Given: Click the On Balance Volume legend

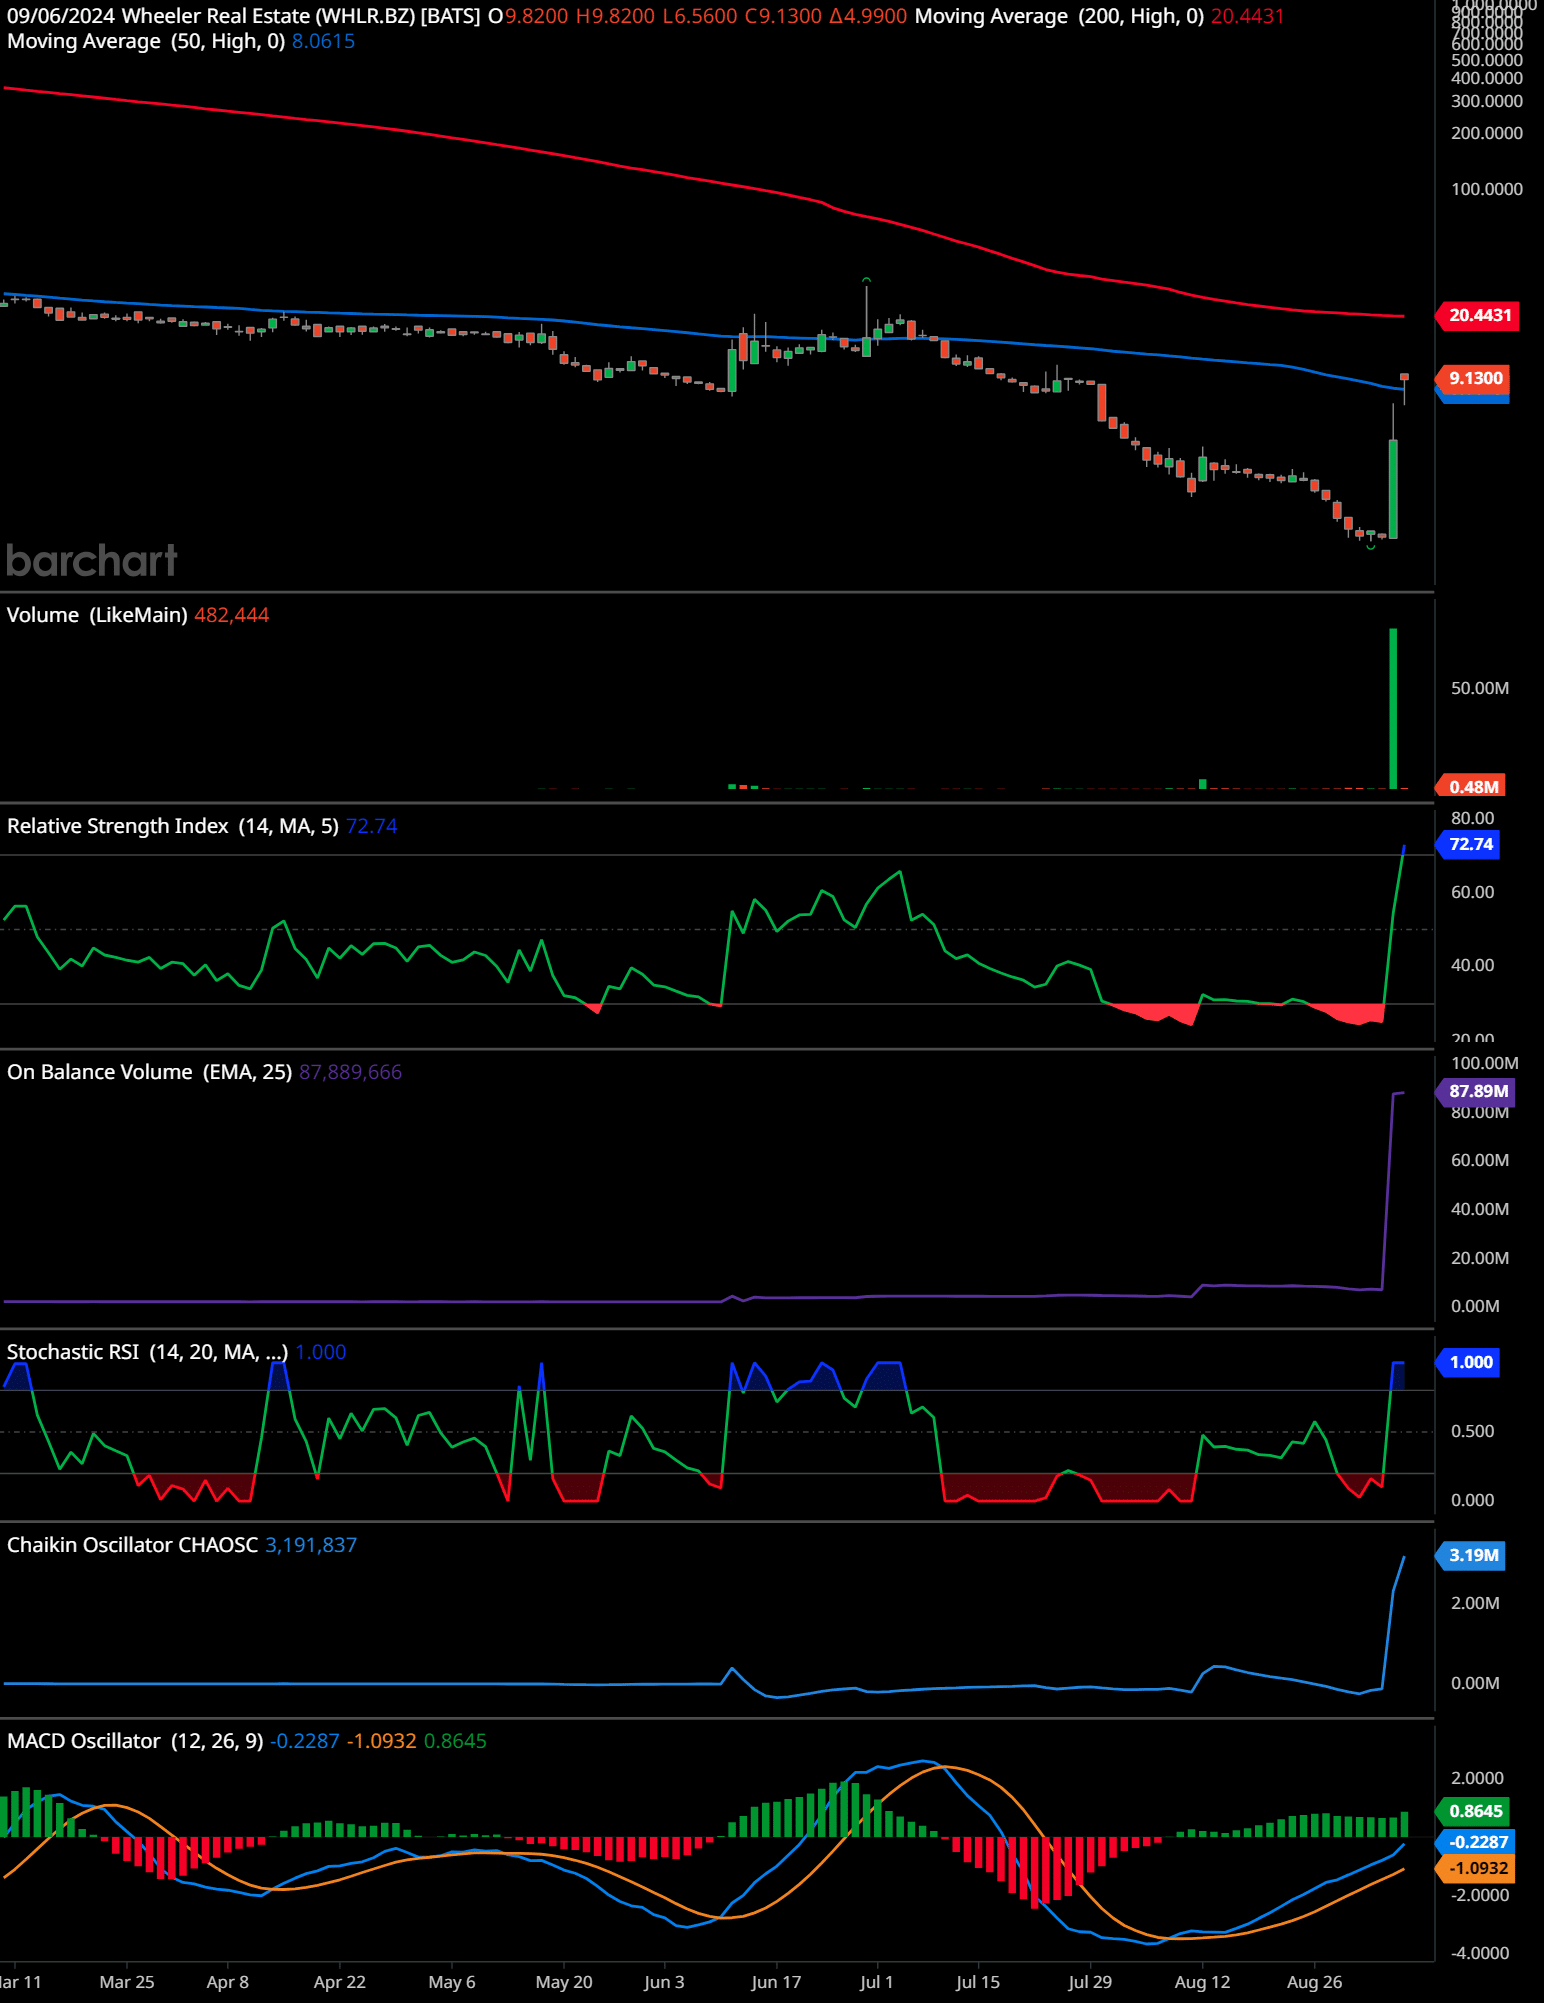Looking at the screenshot, I should 149,1072.
